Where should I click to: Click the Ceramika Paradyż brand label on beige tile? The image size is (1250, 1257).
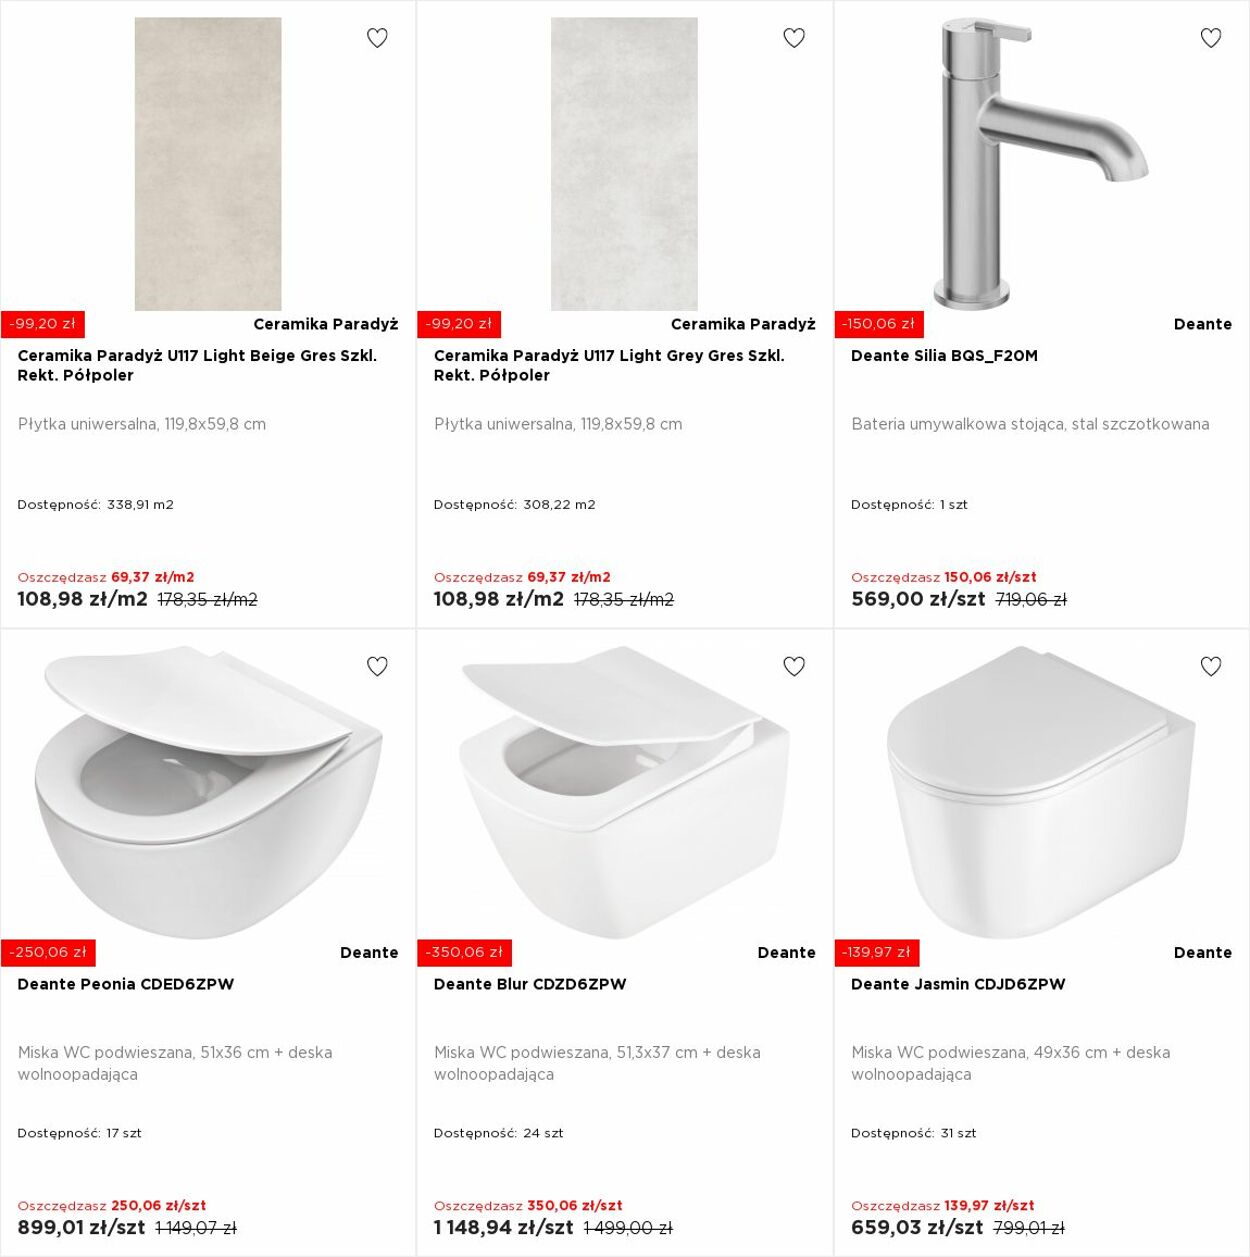pyautogui.click(x=326, y=324)
